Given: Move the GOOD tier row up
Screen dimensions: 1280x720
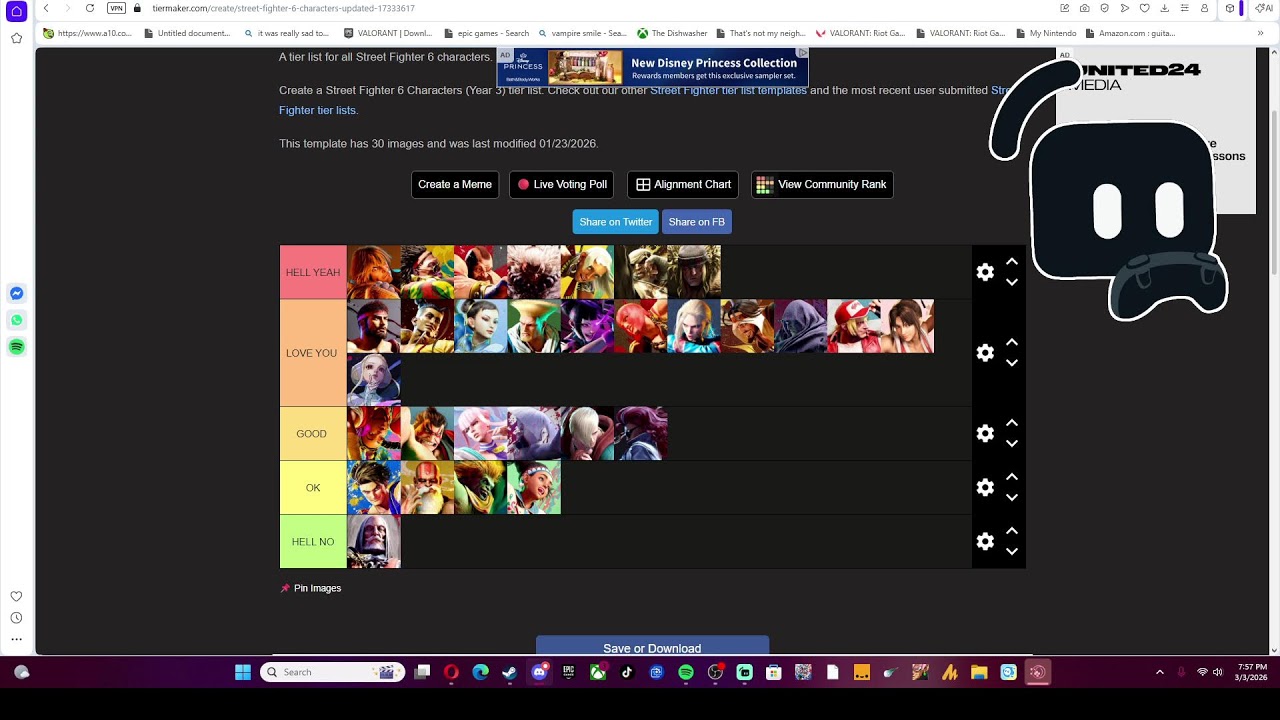Looking at the screenshot, I should coord(1012,422).
